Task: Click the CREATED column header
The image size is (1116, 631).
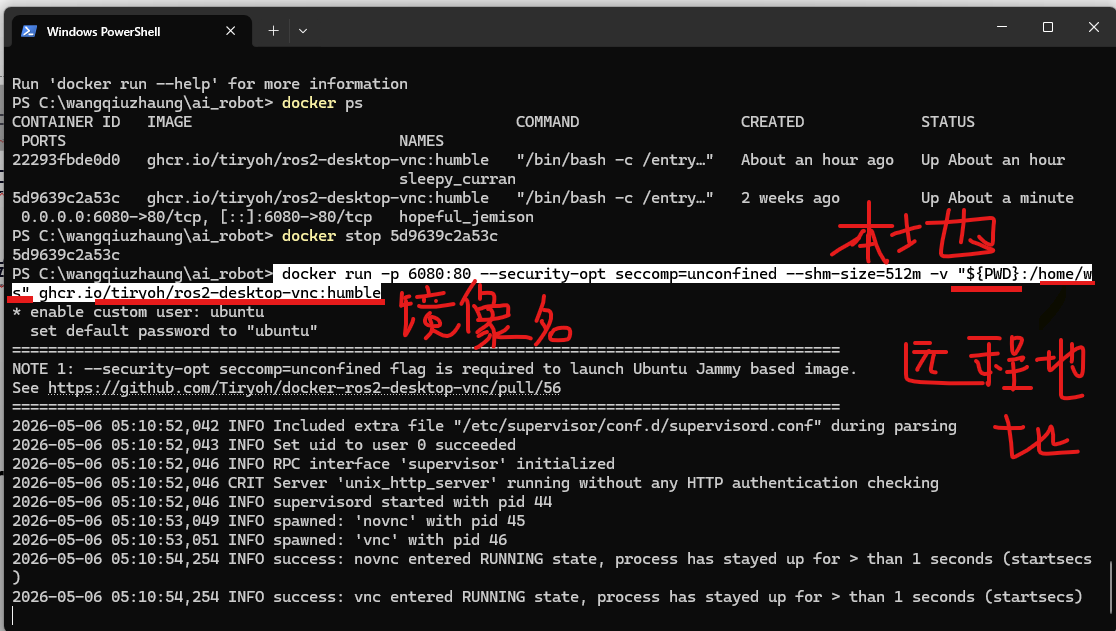Action: [772, 122]
